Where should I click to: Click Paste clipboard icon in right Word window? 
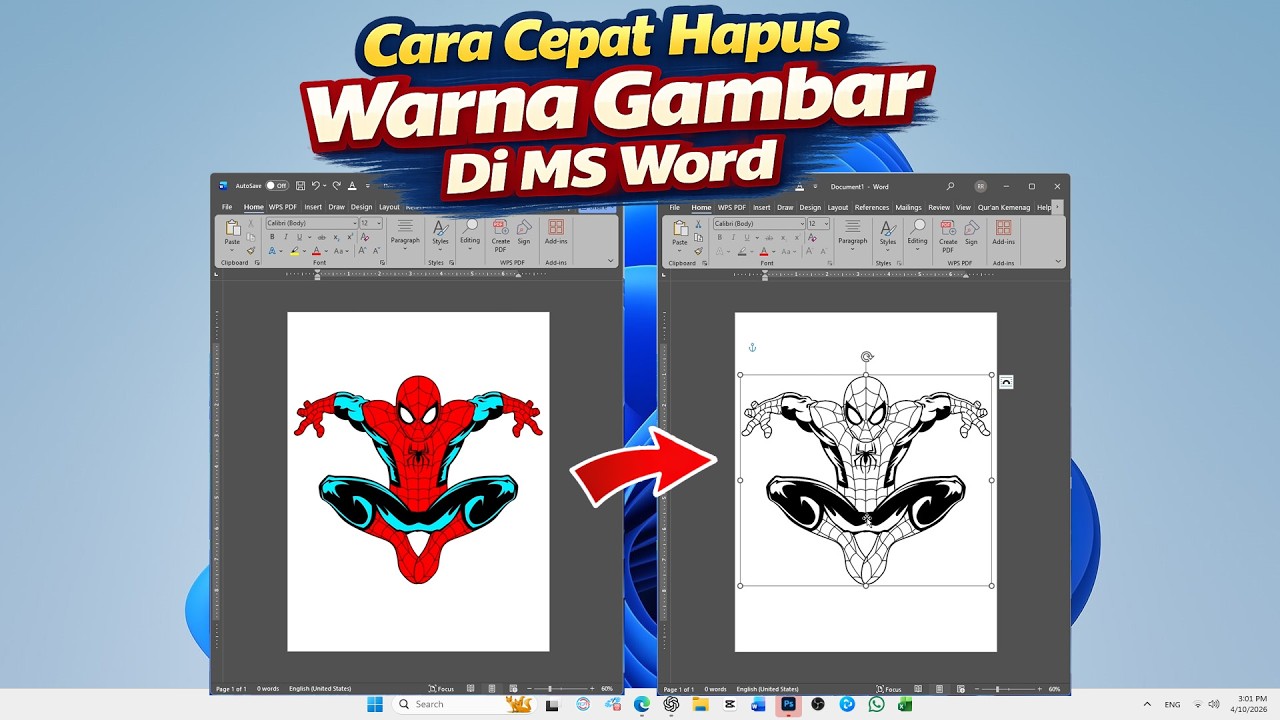click(x=680, y=228)
